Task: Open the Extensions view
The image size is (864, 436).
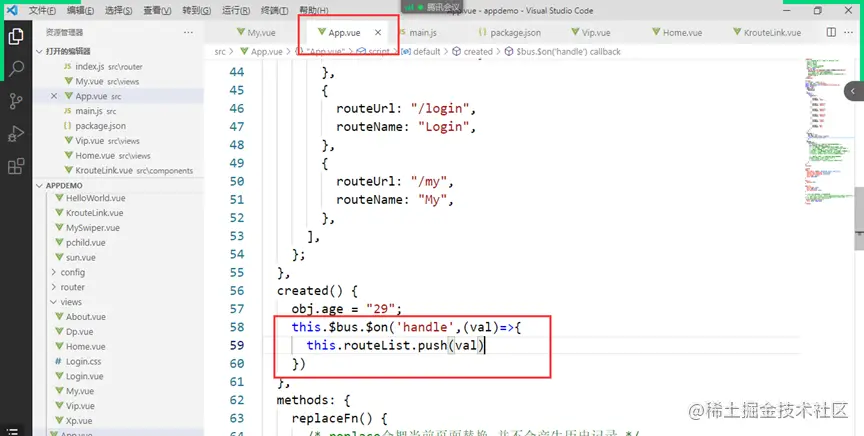Action: point(16,166)
